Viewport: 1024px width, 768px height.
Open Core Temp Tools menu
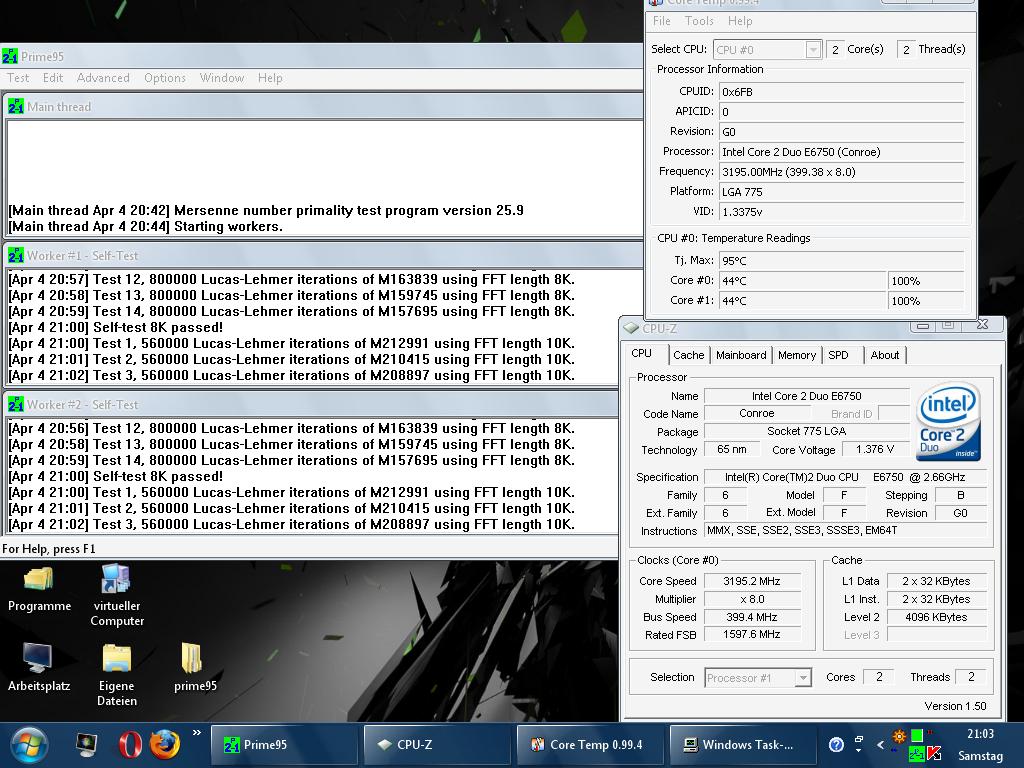pyautogui.click(x=699, y=21)
